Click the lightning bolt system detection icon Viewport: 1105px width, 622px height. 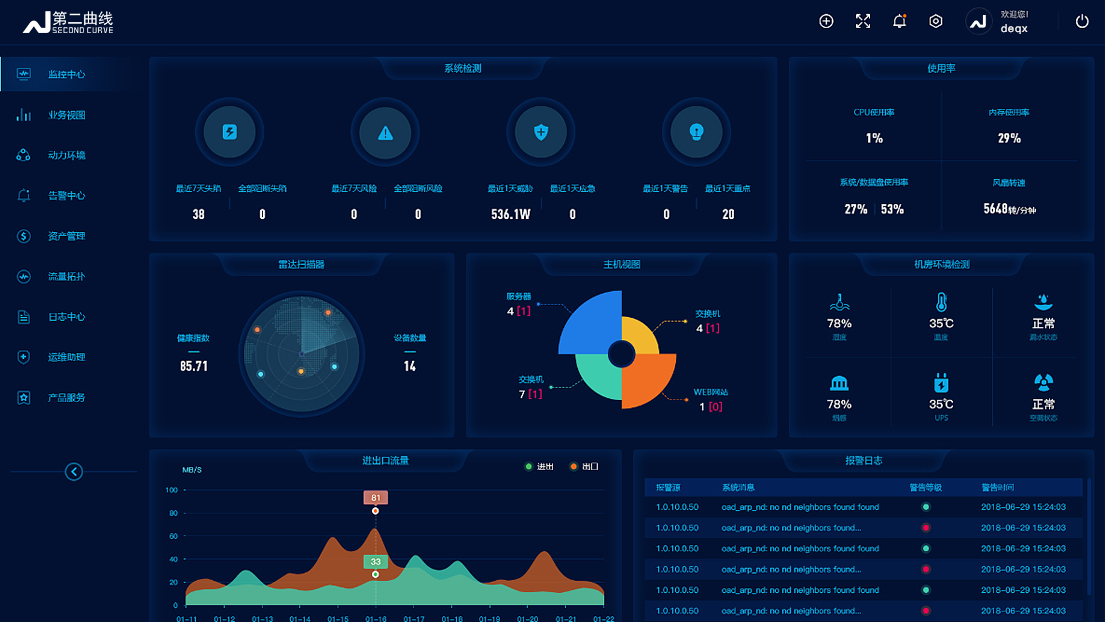point(230,132)
